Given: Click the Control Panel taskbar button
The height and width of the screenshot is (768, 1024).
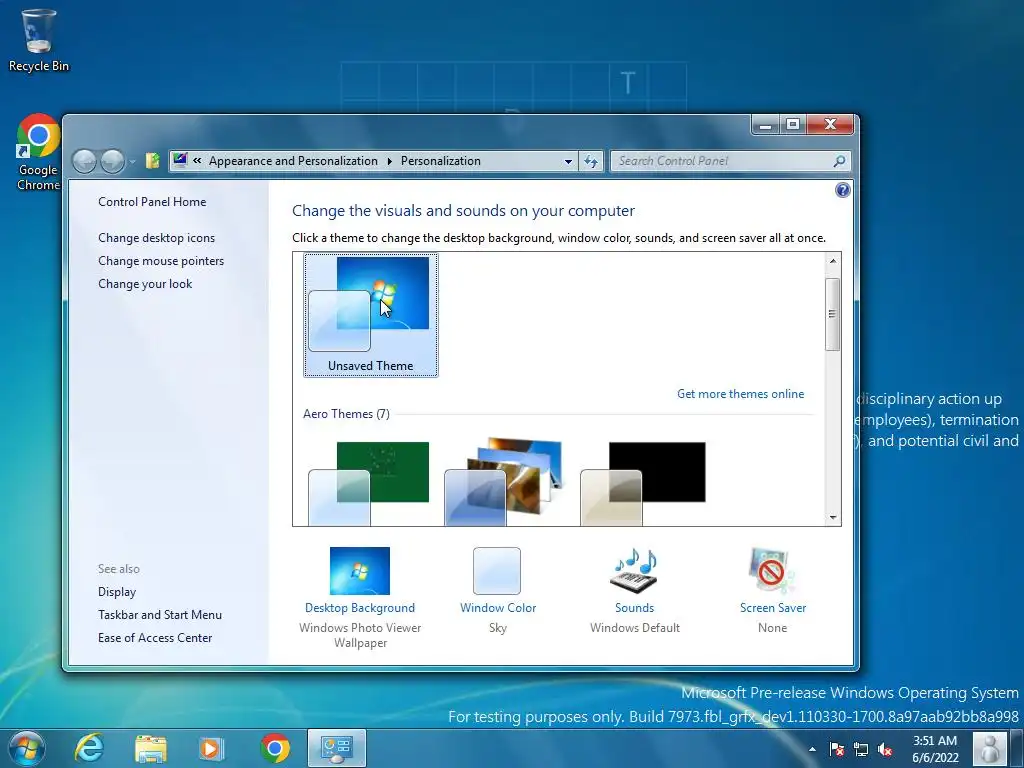Looking at the screenshot, I should coord(337,748).
